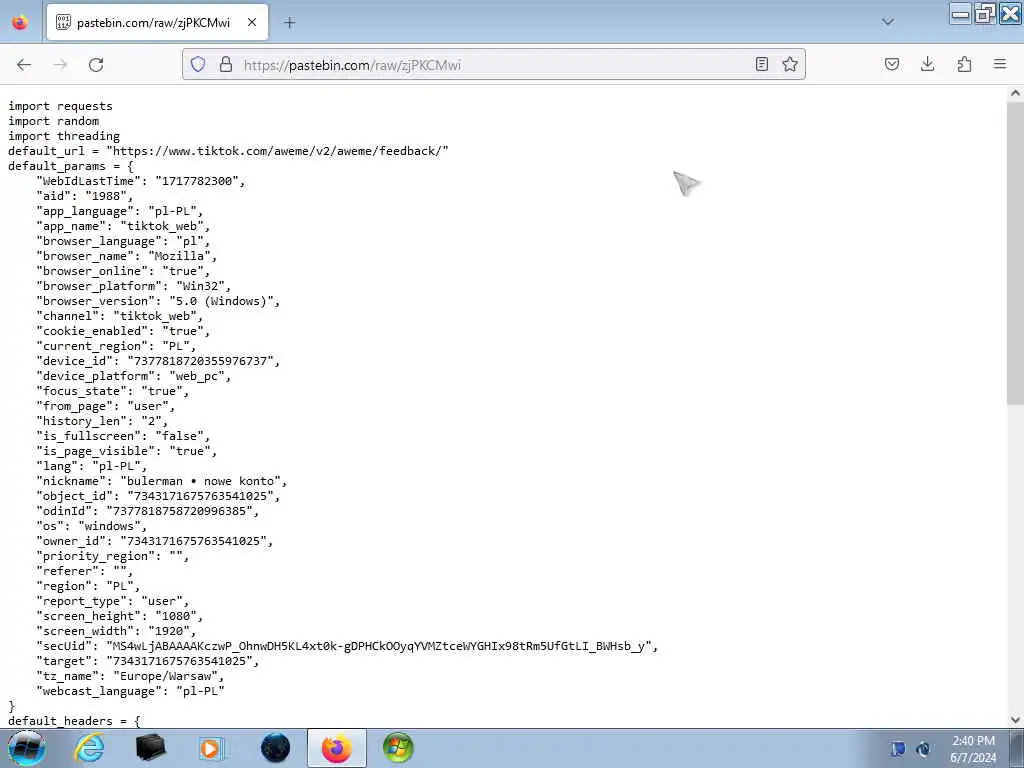The image size is (1024, 768).
Task: Open the media player taskbar icon
Action: (212, 748)
